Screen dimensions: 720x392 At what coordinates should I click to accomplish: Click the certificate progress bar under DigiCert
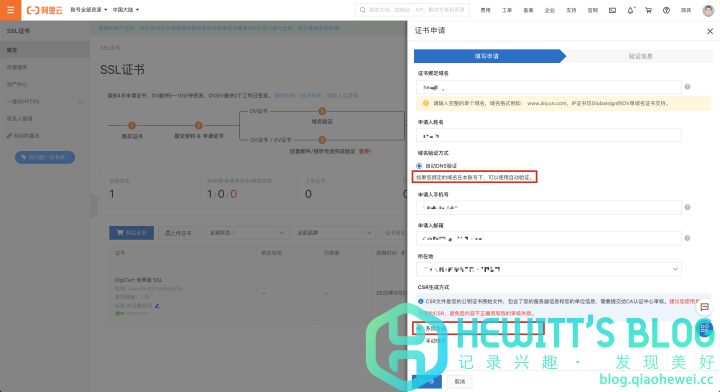(x=132, y=314)
